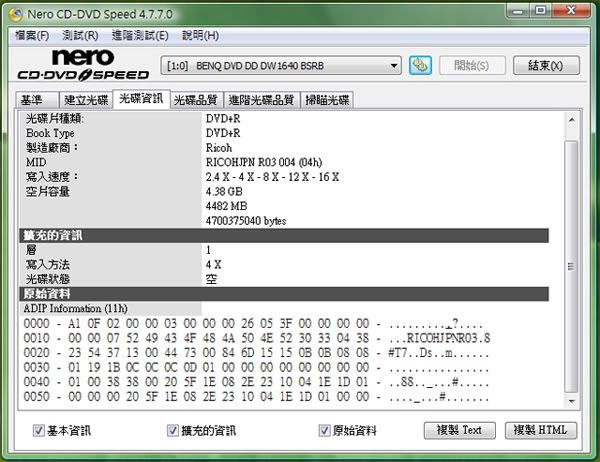Click the 開始(S) button

coord(472,65)
